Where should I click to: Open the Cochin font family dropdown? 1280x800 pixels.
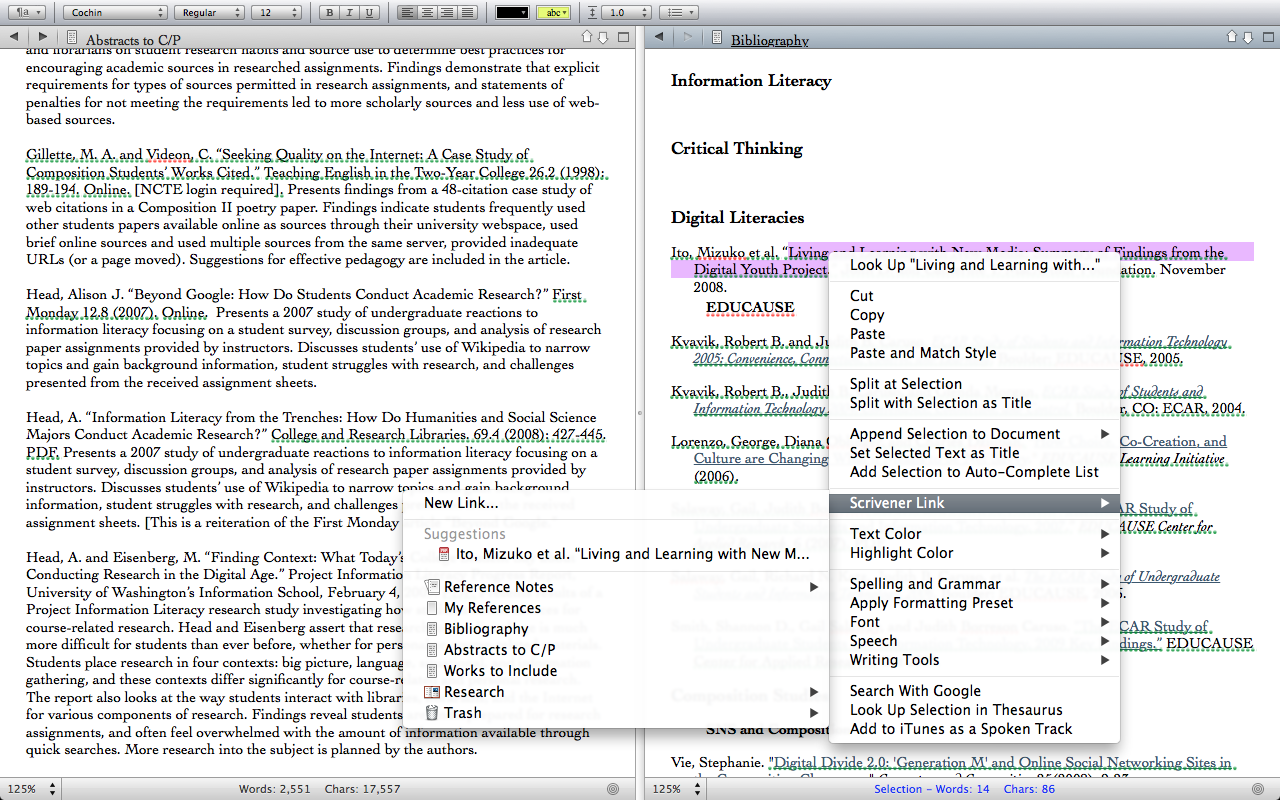click(x=115, y=13)
